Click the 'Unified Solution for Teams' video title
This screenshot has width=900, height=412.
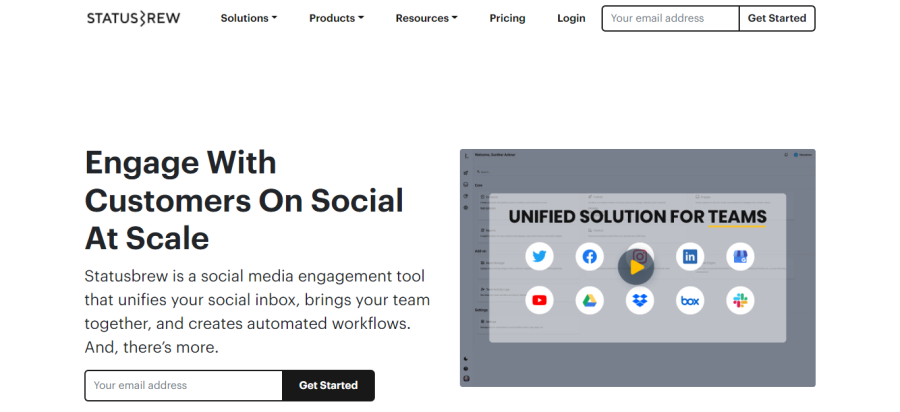pyautogui.click(x=637, y=217)
